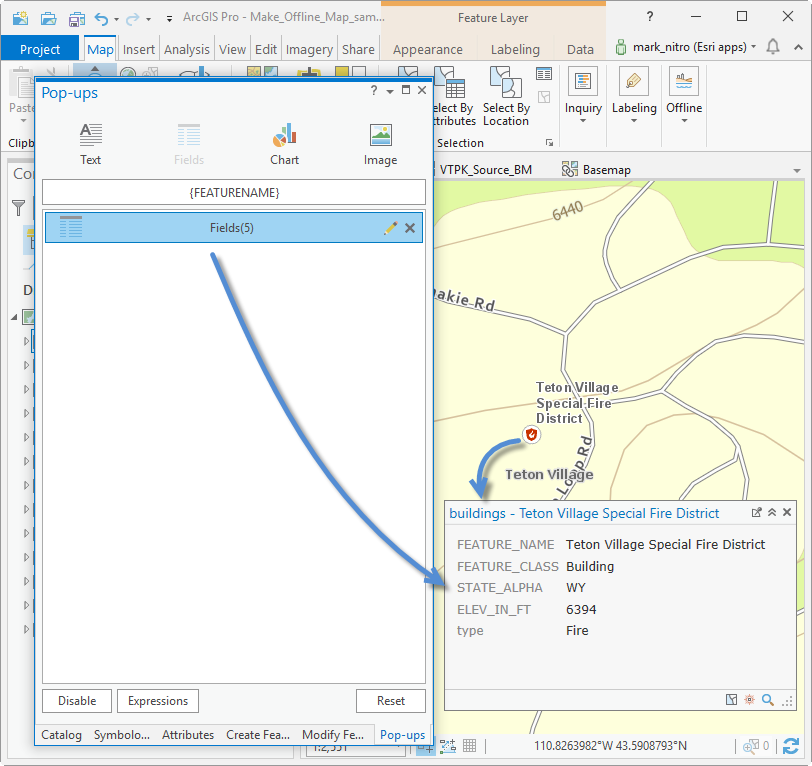Click the fire station map marker

[x=531, y=435]
